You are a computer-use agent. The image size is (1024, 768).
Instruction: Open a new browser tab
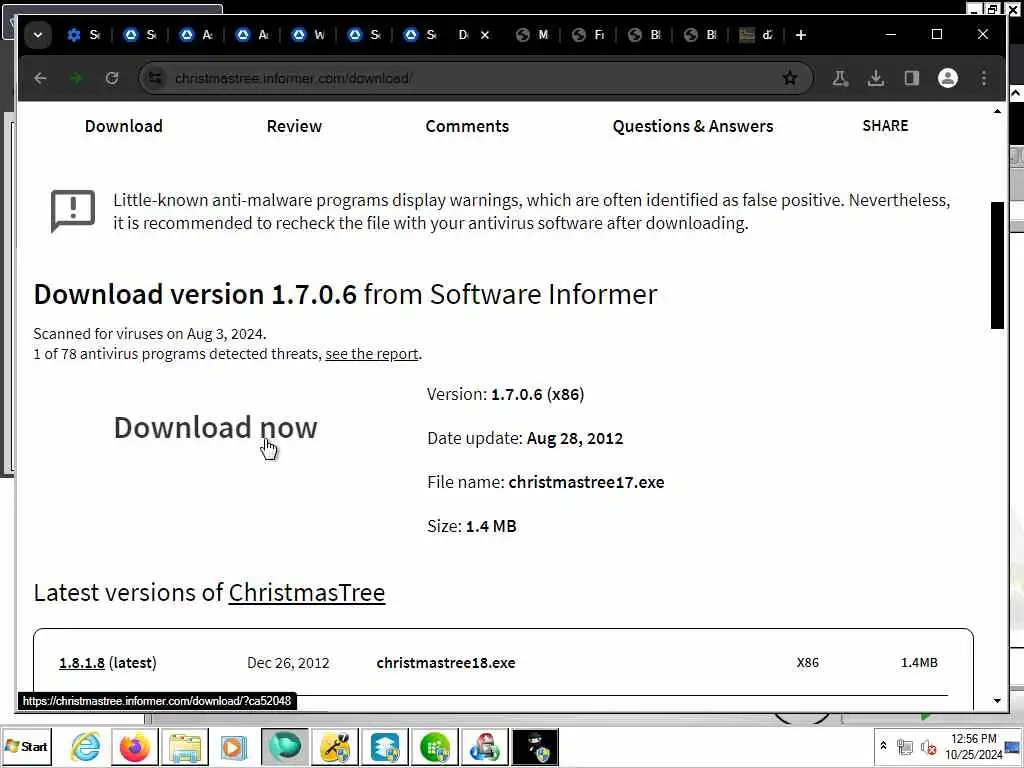[801, 35]
